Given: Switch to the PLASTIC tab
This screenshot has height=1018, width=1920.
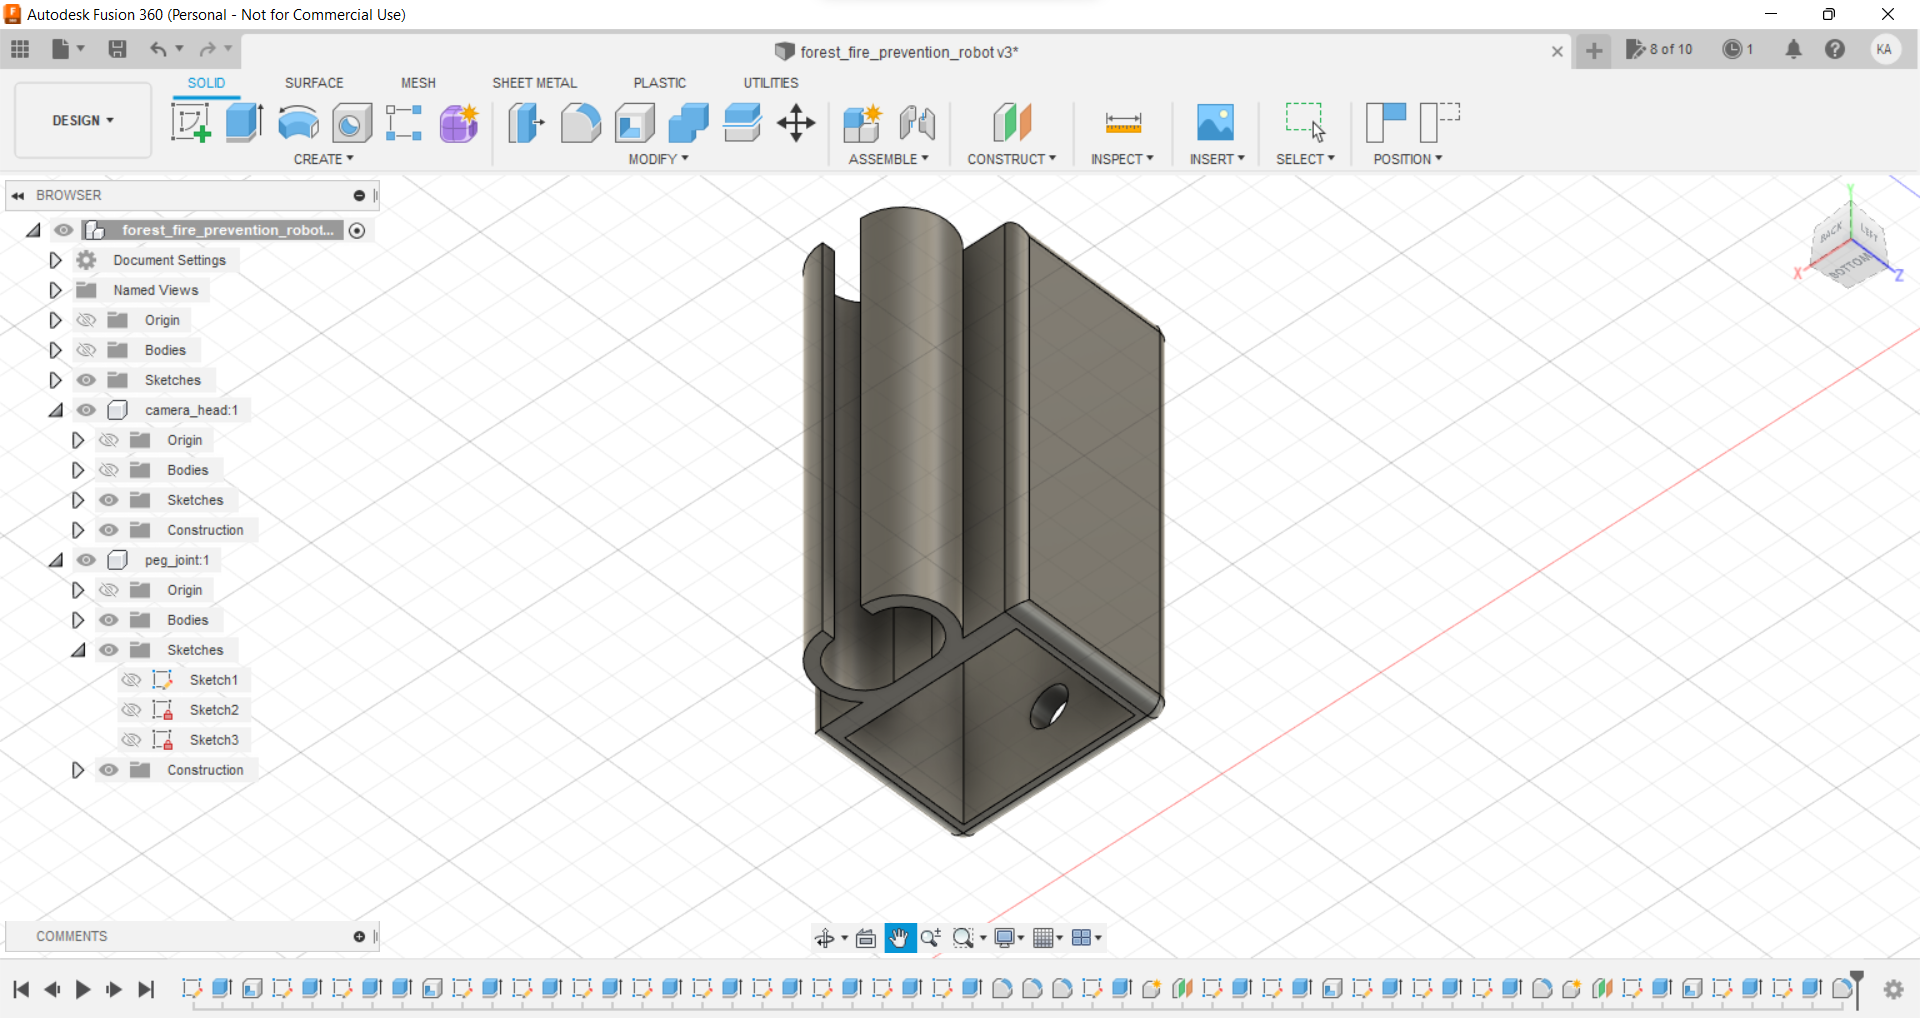Looking at the screenshot, I should (659, 83).
